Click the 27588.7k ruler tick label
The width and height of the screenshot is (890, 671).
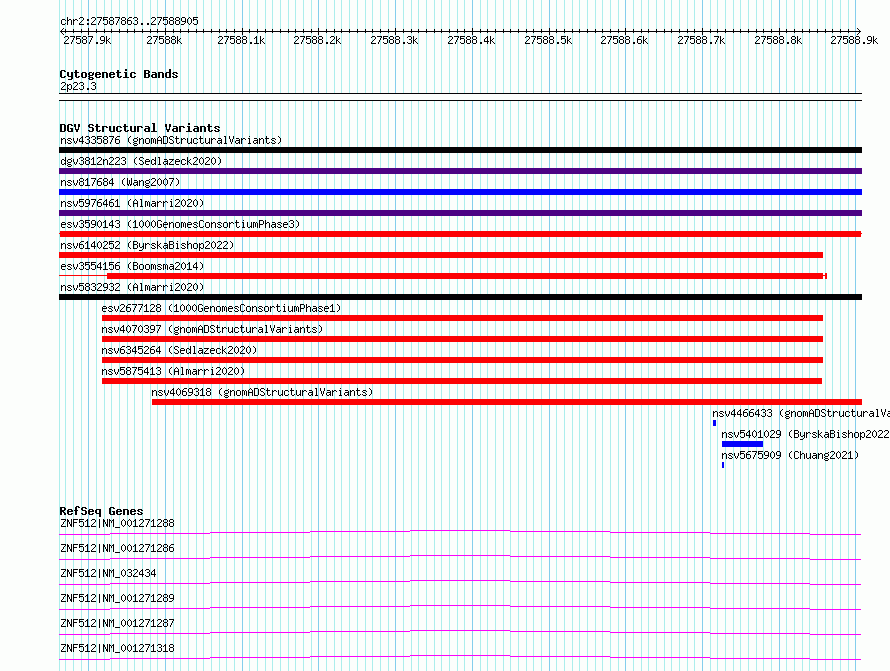[x=701, y=40]
